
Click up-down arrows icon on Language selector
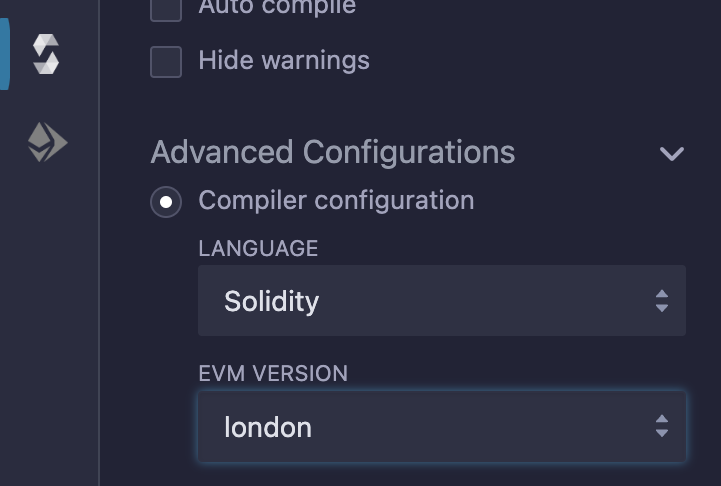point(661,301)
